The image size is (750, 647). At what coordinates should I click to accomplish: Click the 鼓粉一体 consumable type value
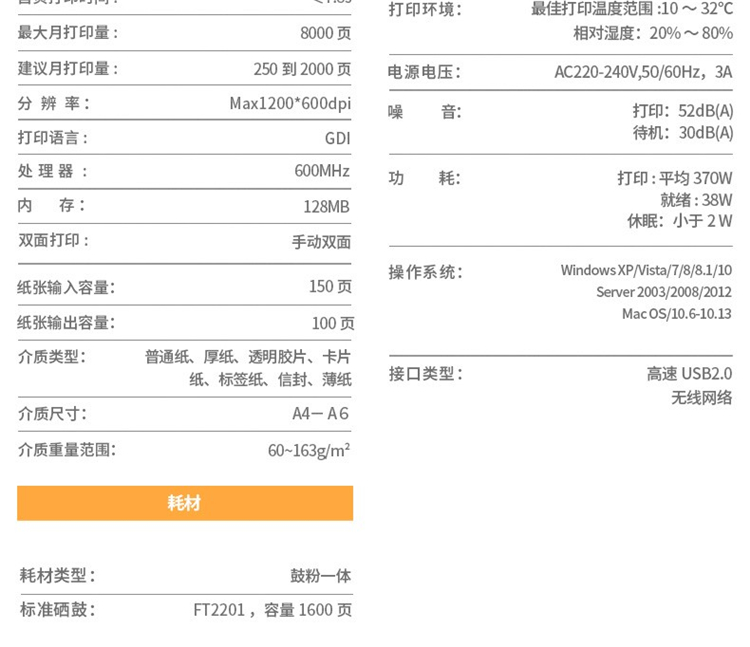tap(320, 576)
